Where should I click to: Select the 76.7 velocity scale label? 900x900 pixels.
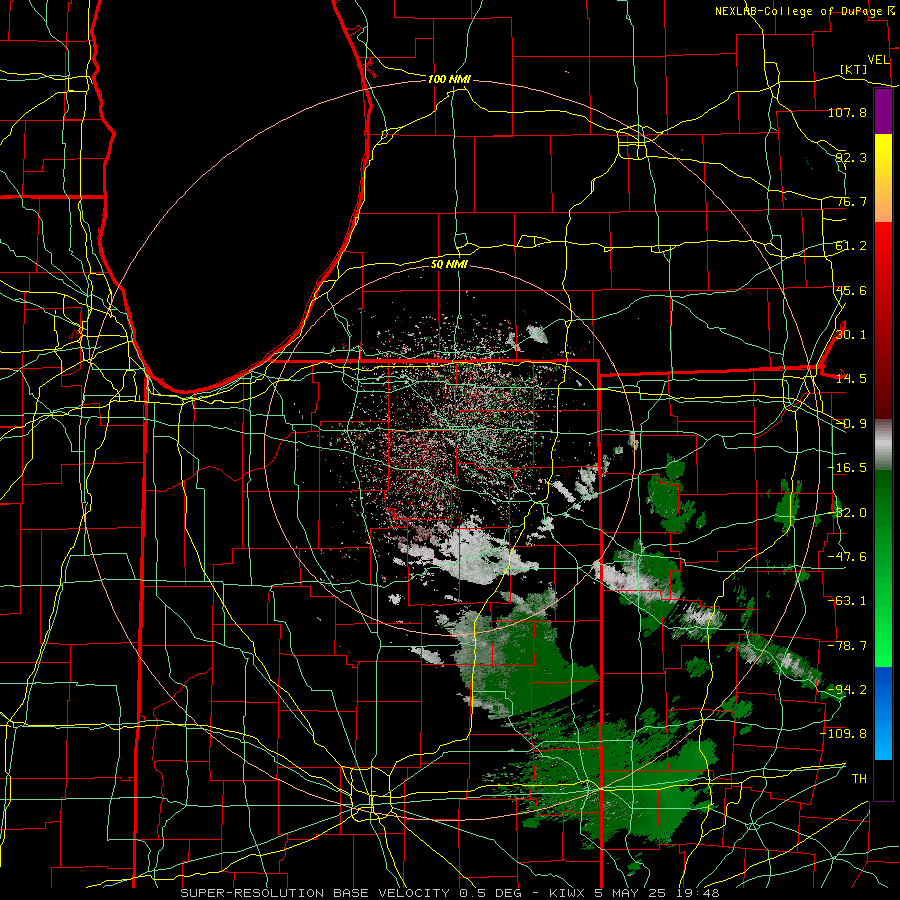coord(851,201)
